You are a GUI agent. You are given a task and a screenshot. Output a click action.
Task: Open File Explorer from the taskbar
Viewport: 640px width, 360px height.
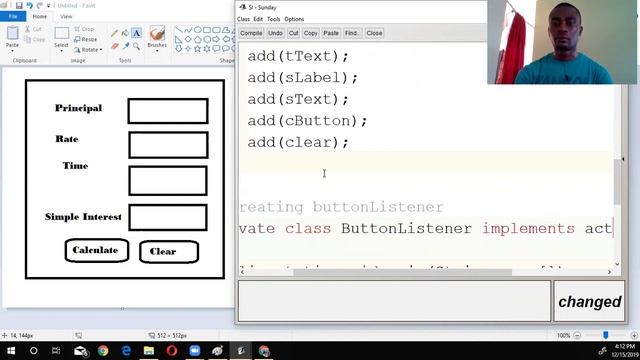[149, 351]
